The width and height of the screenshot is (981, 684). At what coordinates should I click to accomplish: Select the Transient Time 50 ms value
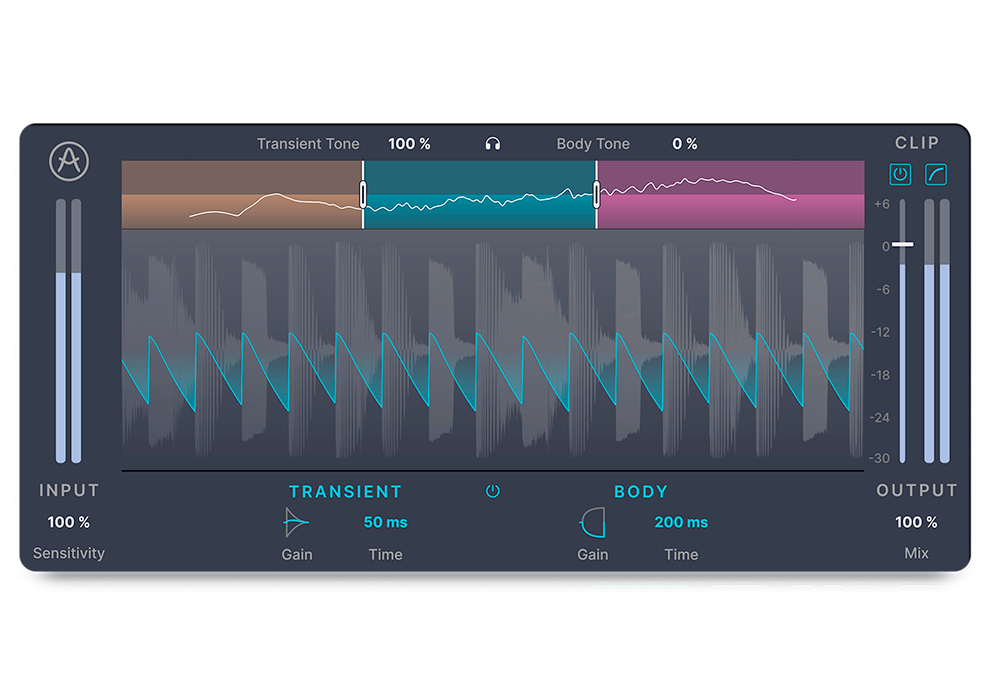[384, 522]
